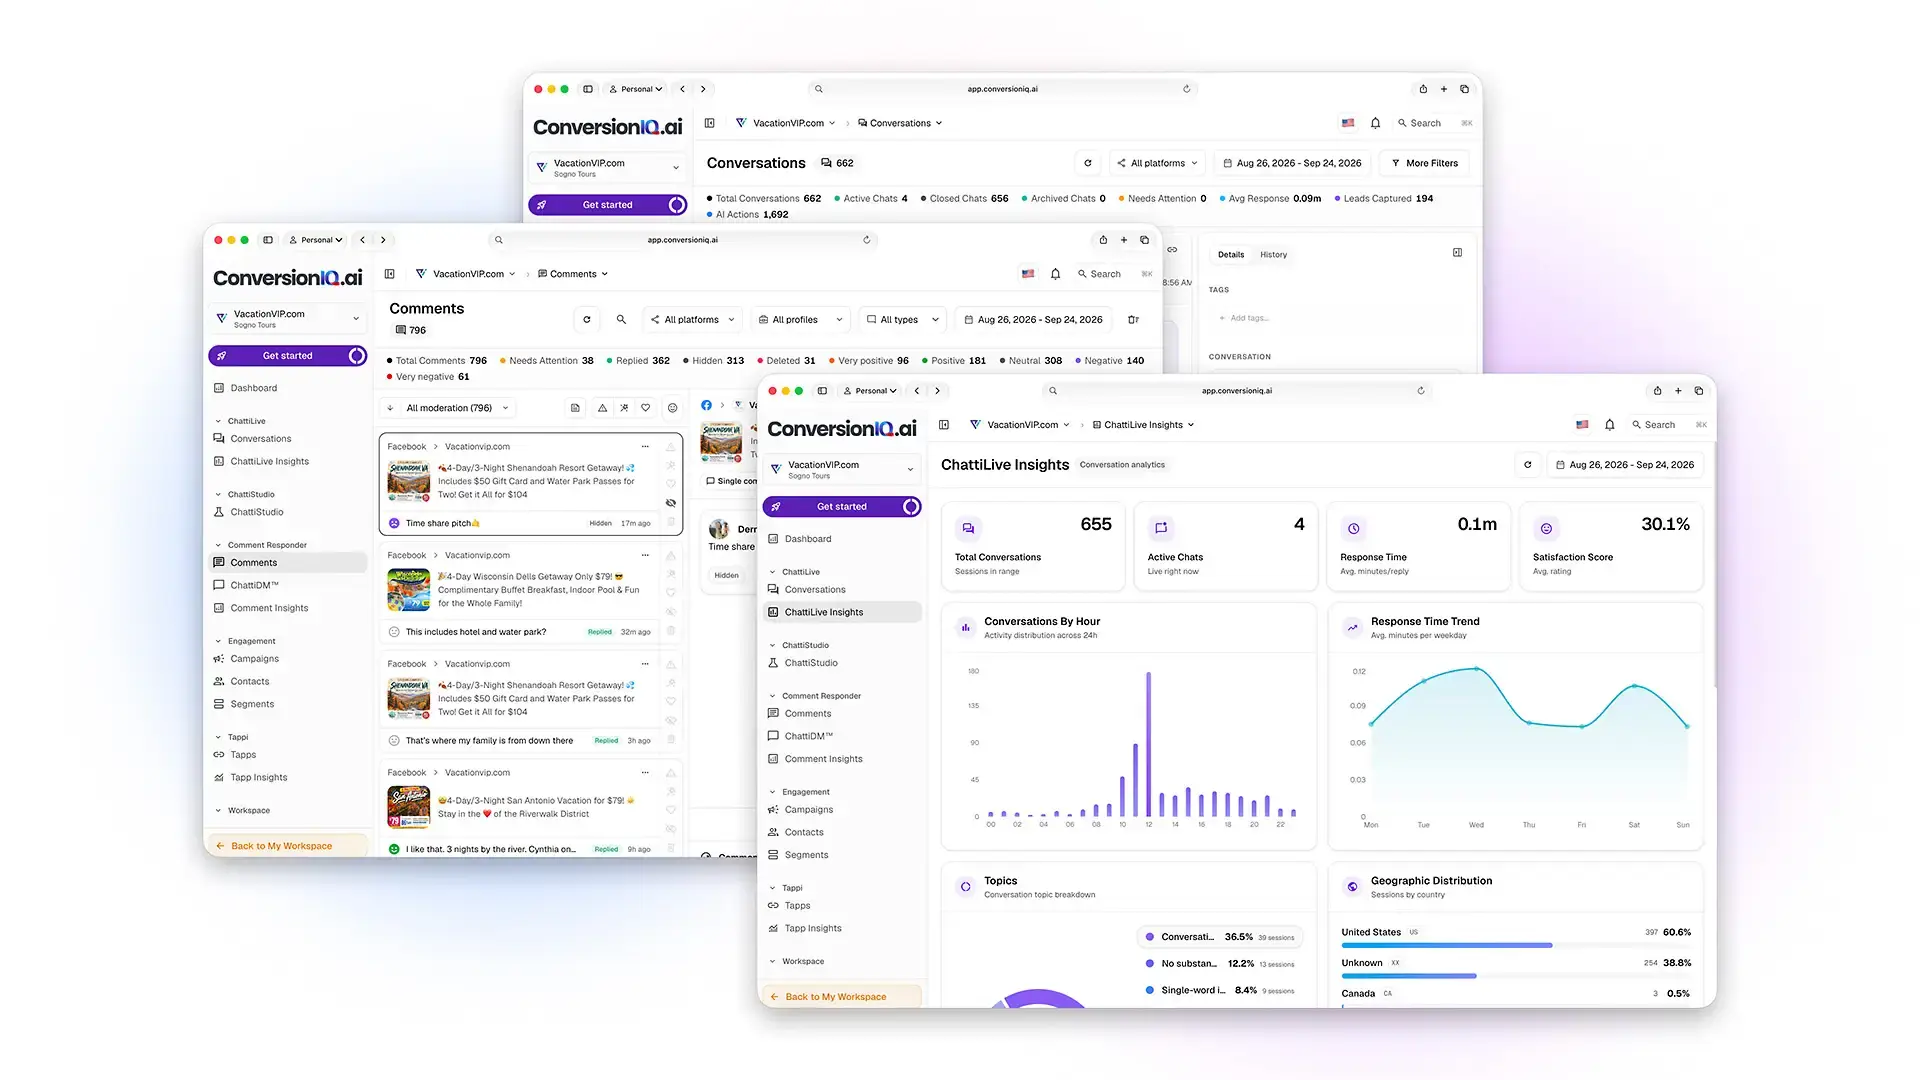This screenshot has height=1080, width=1920.
Task: Click More Filters in Conversations window
Action: (x=1425, y=163)
